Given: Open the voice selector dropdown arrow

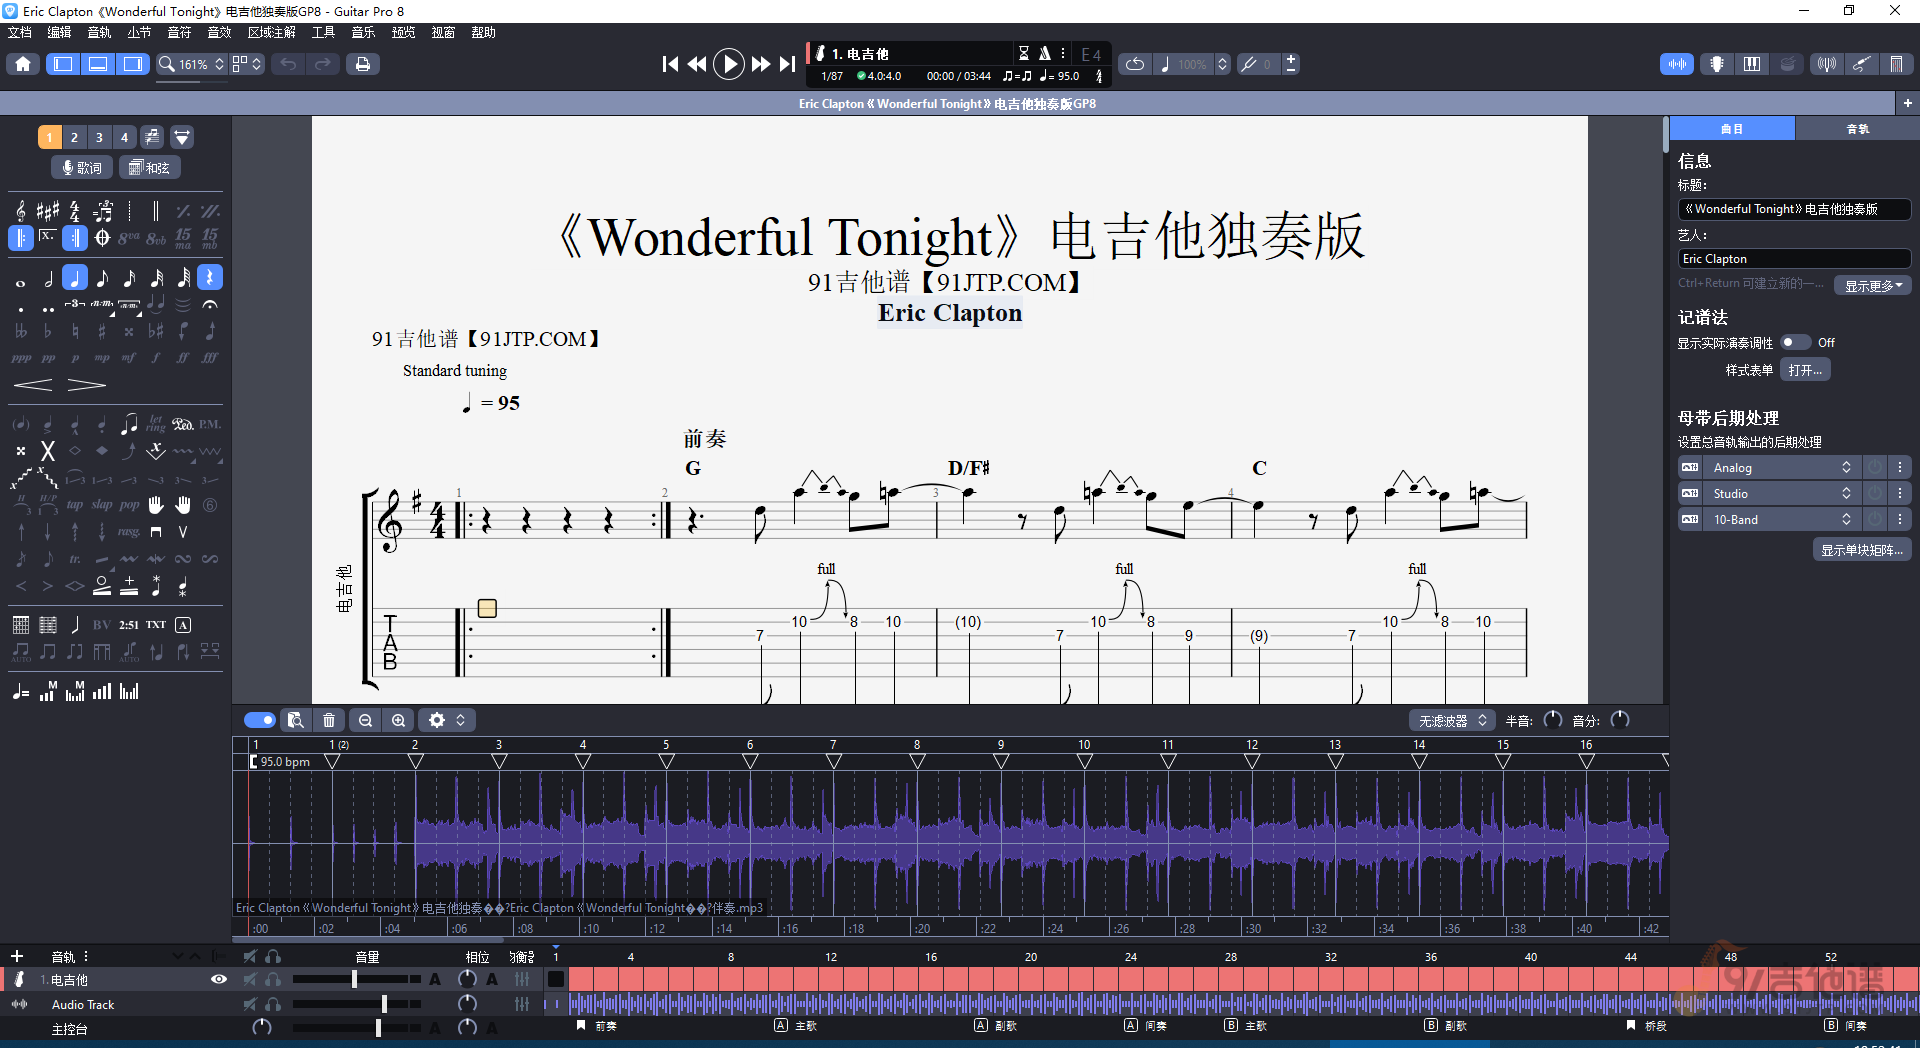Looking at the screenshot, I should click(x=182, y=137).
